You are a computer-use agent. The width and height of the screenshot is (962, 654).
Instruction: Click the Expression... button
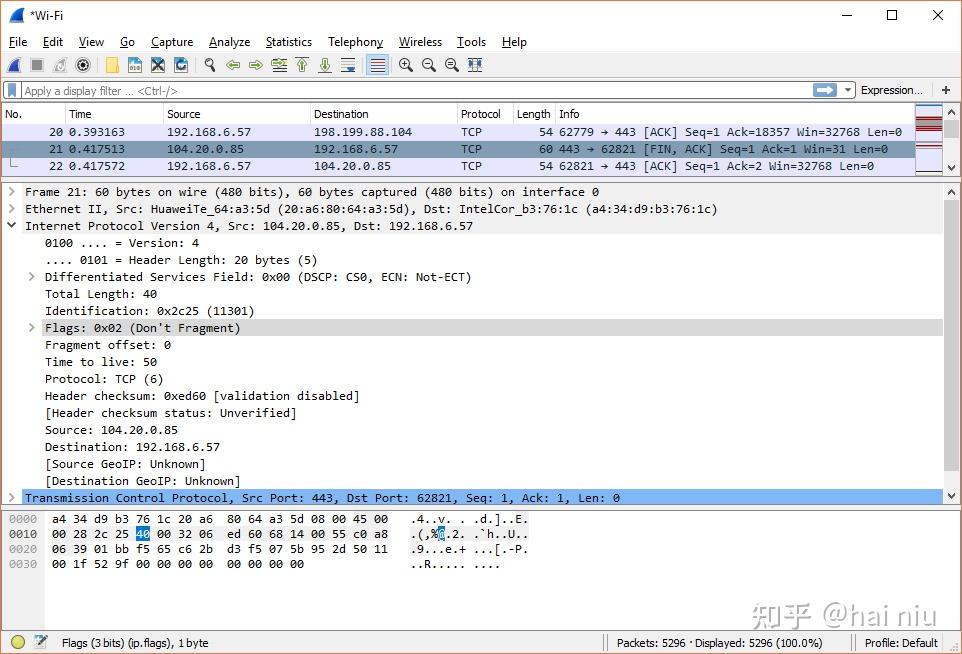891,90
